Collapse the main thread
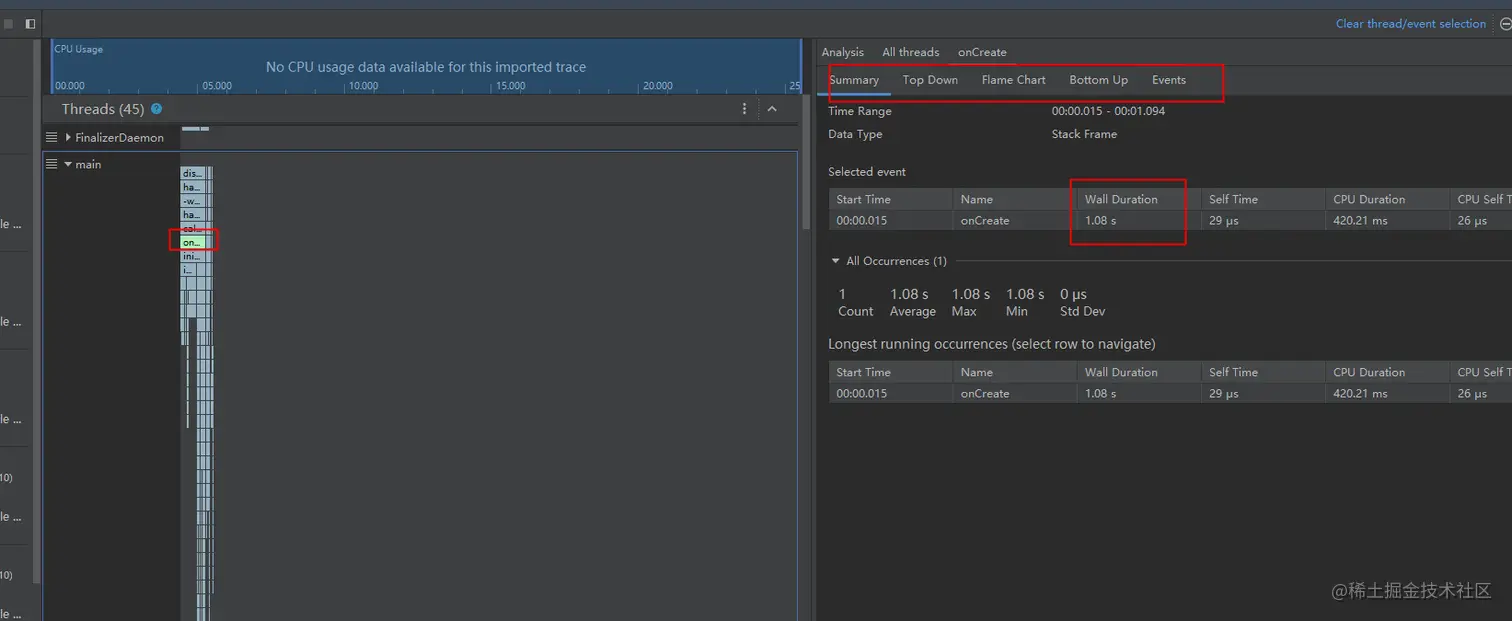 click(x=68, y=164)
